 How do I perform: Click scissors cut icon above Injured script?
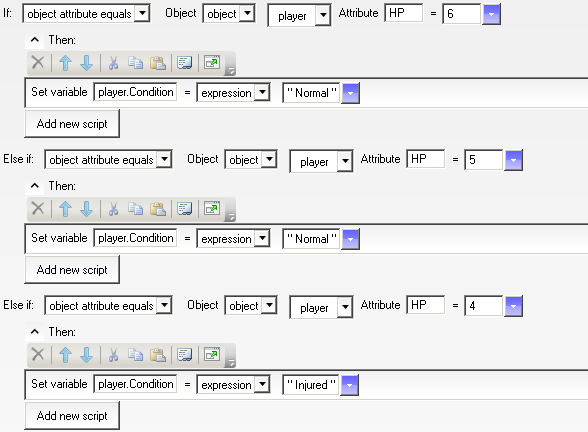pos(113,355)
